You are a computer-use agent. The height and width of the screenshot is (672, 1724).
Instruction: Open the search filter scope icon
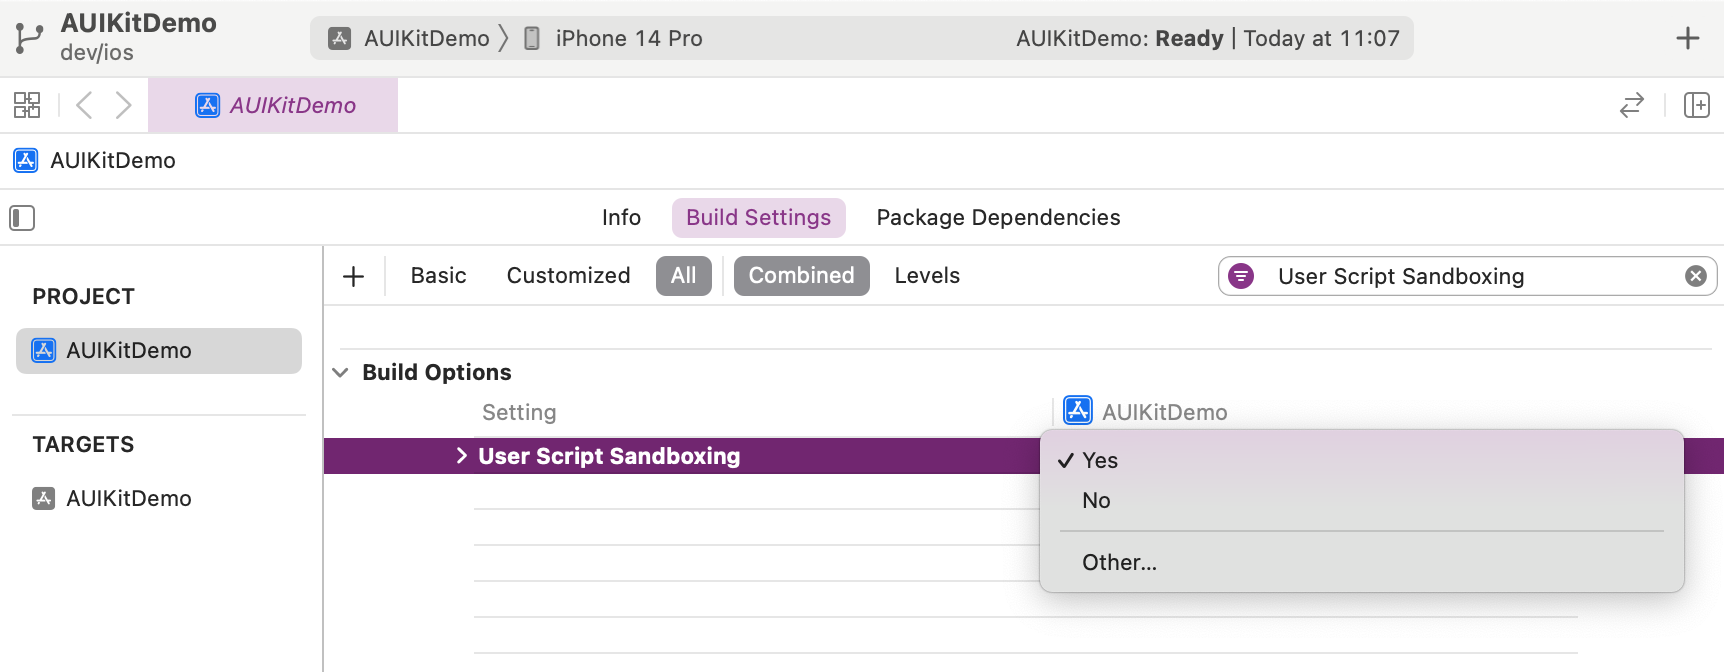pyautogui.click(x=1241, y=276)
